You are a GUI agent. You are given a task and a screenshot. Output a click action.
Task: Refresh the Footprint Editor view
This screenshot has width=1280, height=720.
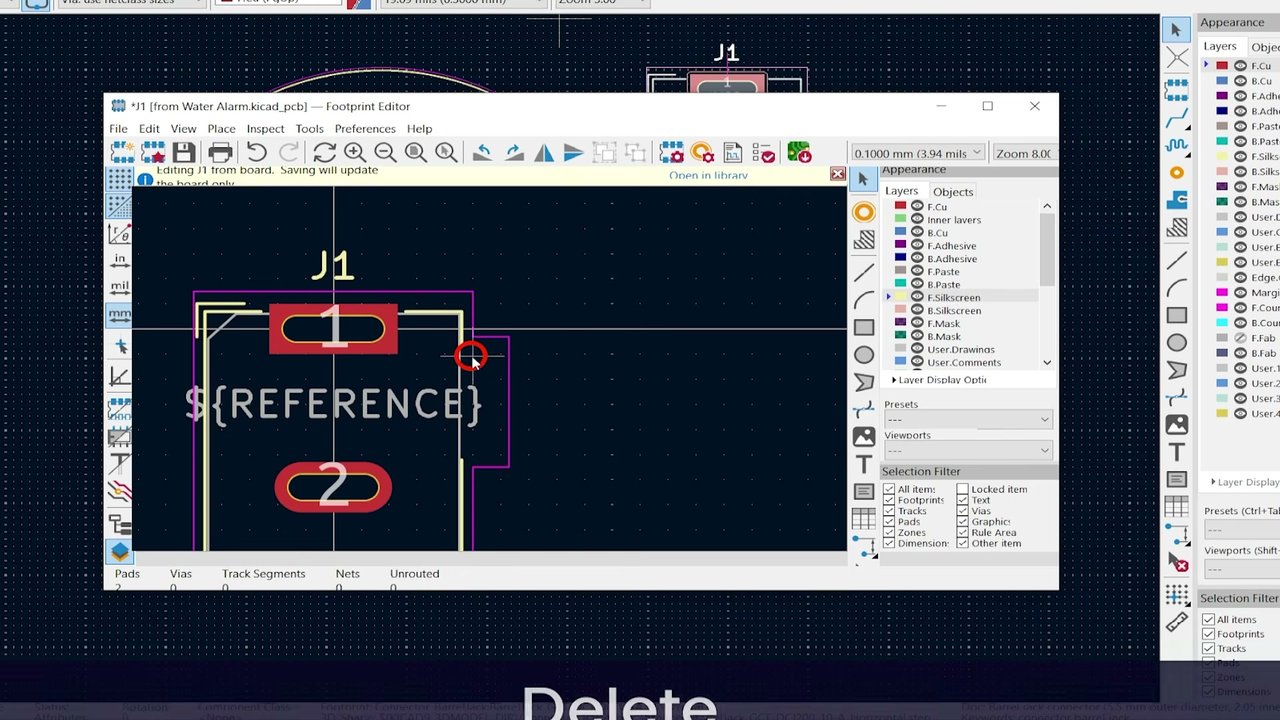324,152
